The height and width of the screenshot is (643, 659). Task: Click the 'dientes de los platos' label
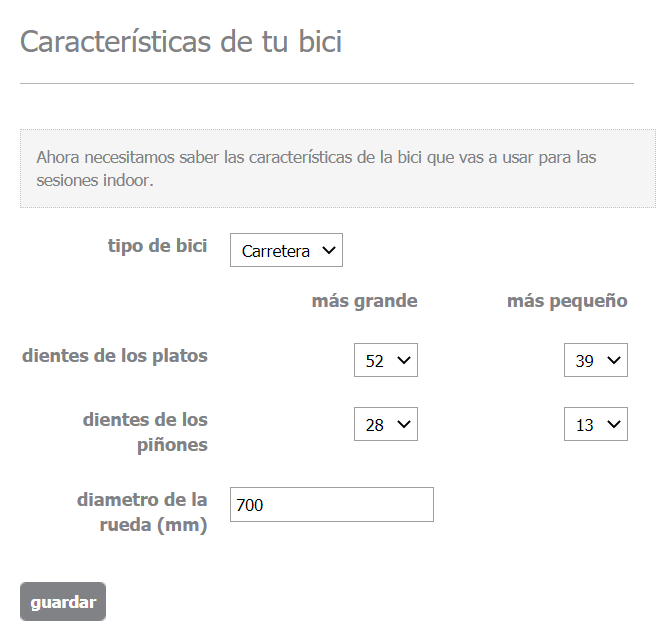pyautogui.click(x=115, y=356)
